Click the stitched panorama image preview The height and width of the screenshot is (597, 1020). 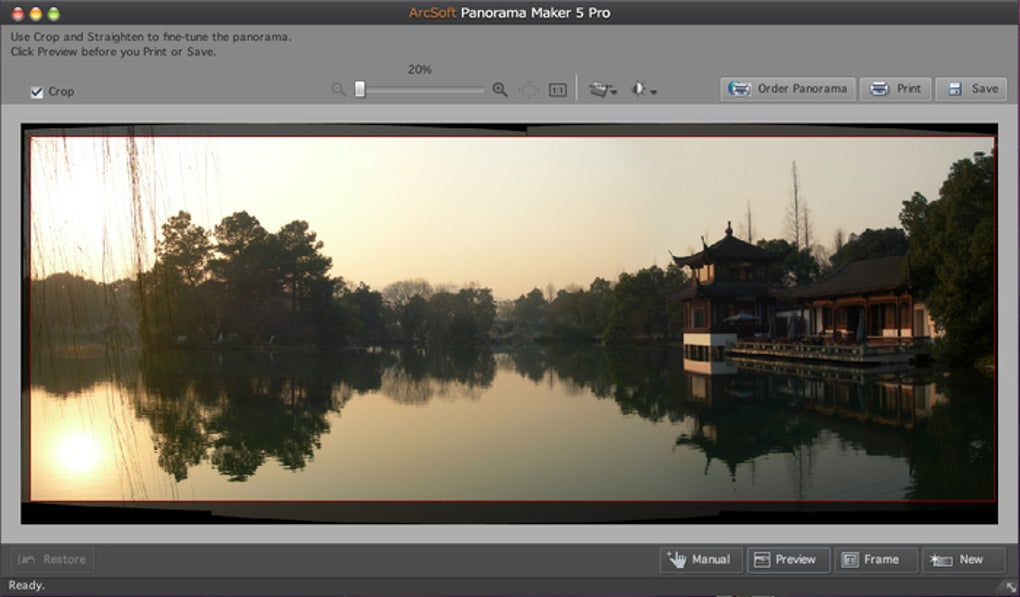tap(509, 323)
